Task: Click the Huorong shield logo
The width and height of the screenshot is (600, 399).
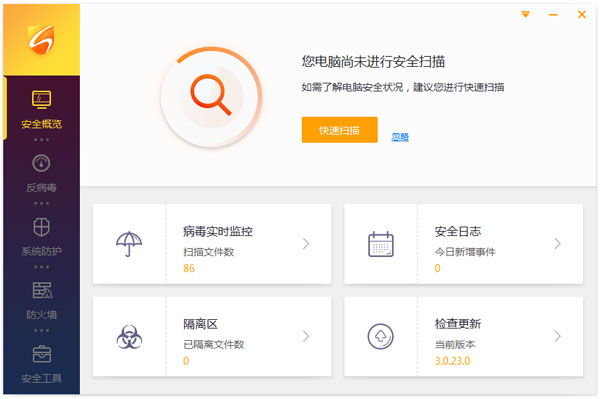Action: (41, 40)
